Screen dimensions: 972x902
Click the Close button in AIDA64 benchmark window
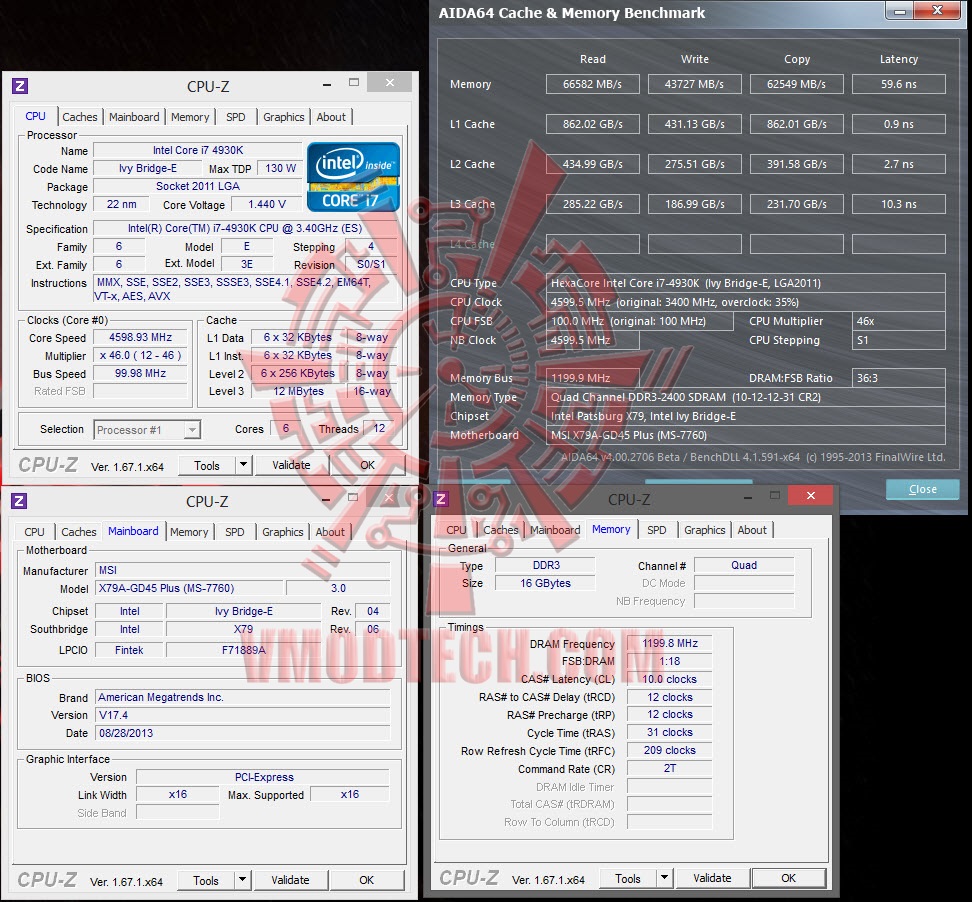tap(922, 489)
